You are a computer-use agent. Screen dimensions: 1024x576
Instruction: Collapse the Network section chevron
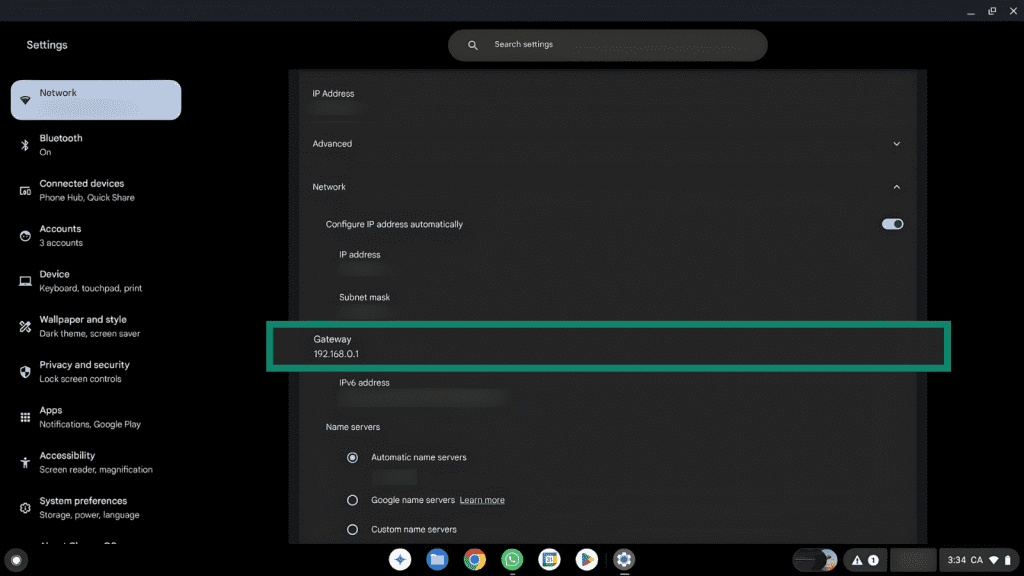(x=896, y=187)
